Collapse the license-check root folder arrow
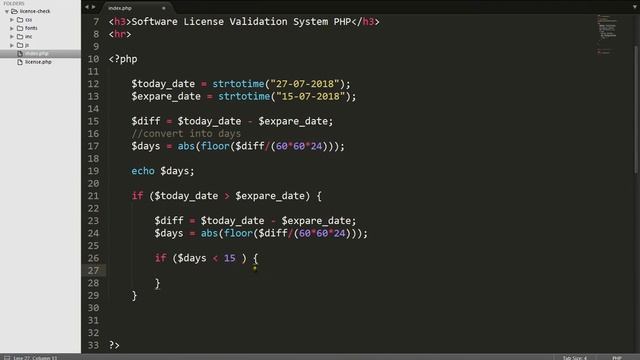 click(x=7, y=11)
